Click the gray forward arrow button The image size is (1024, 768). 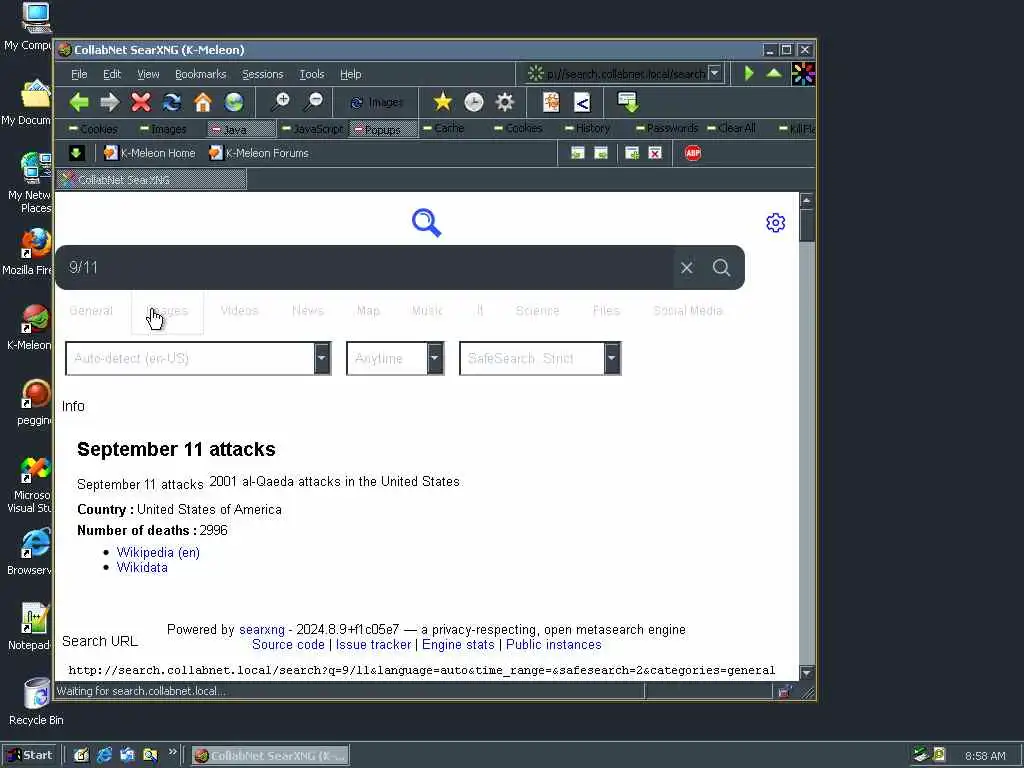click(x=110, y=102)
